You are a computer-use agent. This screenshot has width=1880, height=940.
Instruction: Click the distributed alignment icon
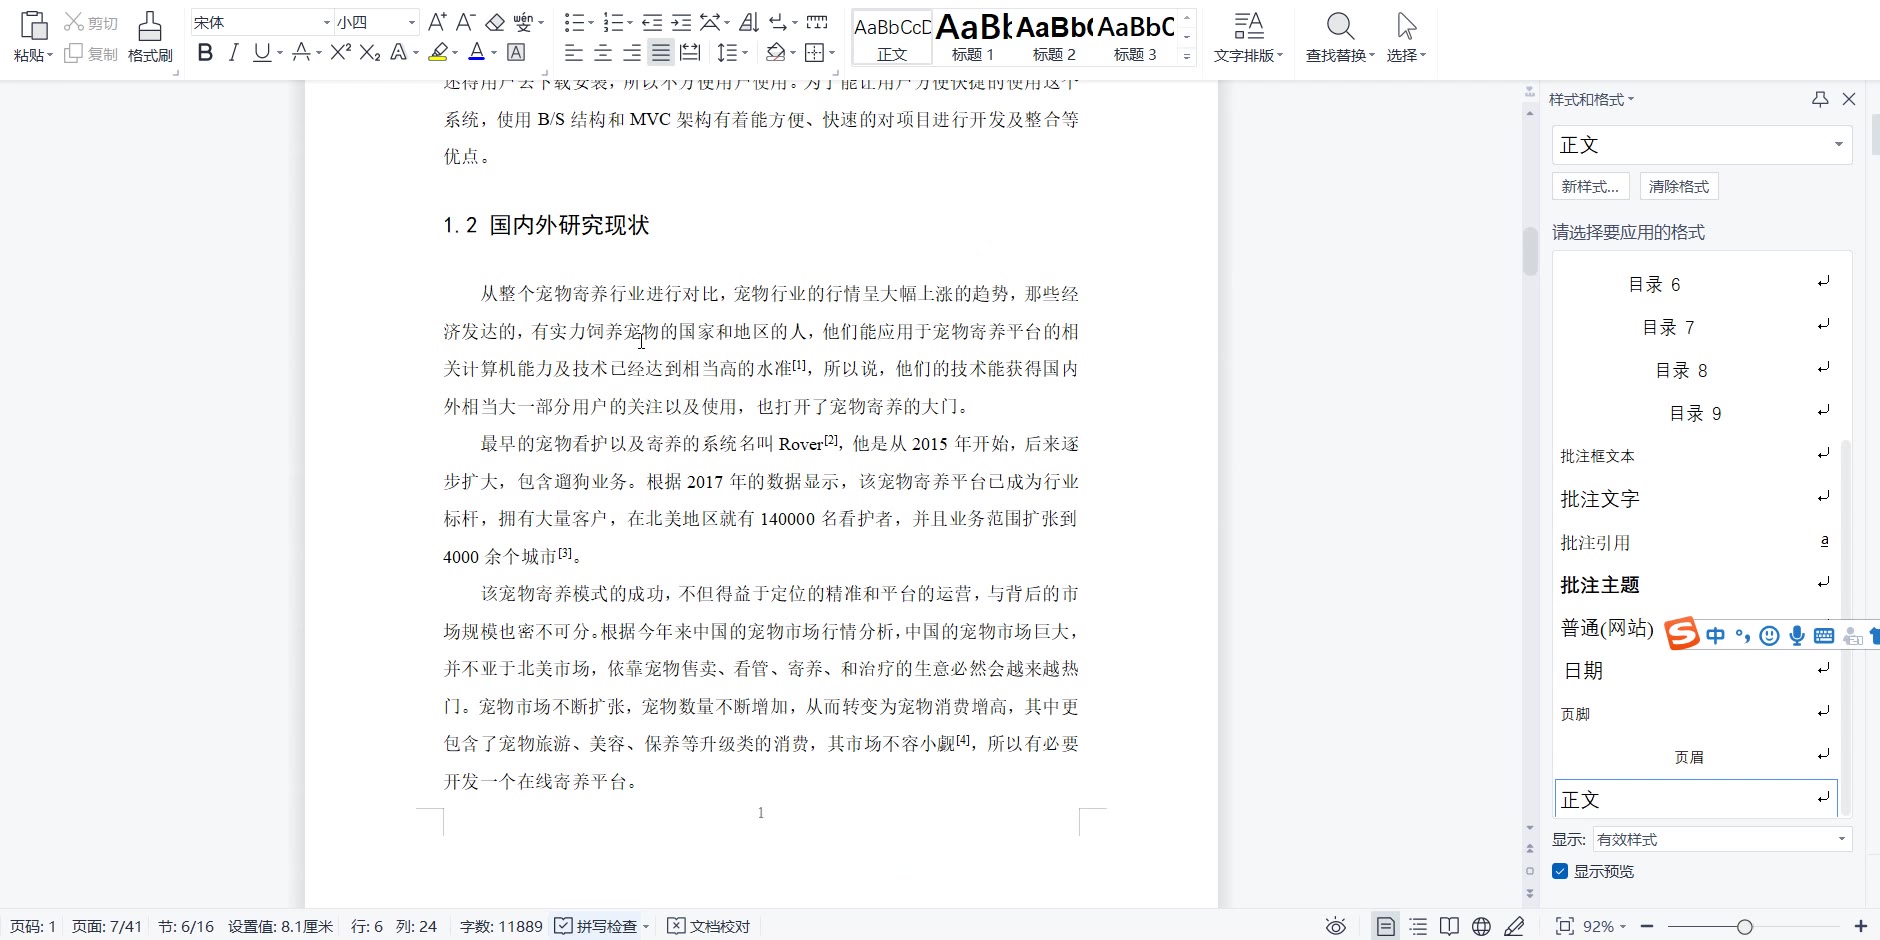click(690, 52)
